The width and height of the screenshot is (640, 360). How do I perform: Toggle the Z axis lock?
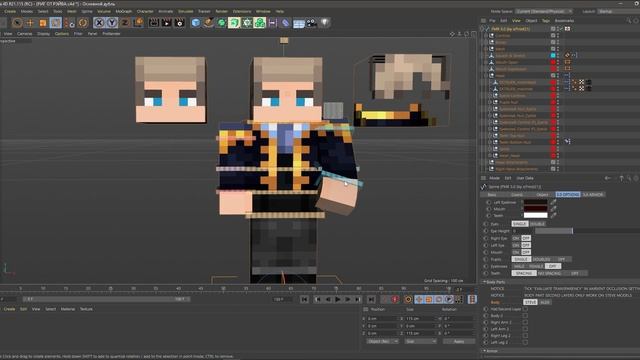(125, 23)
